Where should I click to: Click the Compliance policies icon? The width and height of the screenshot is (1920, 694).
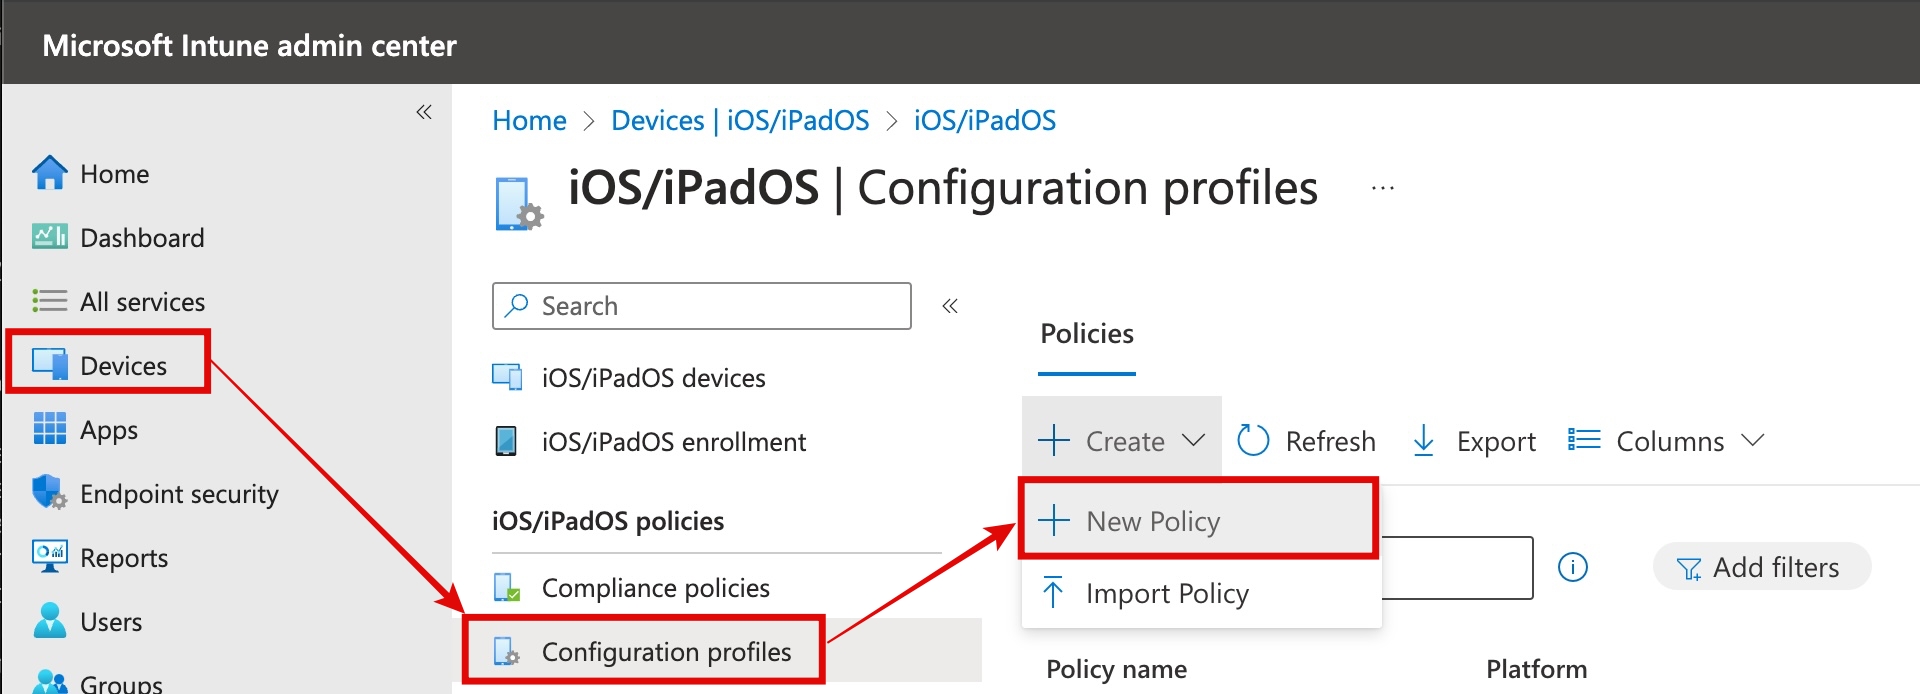(507, 587)
